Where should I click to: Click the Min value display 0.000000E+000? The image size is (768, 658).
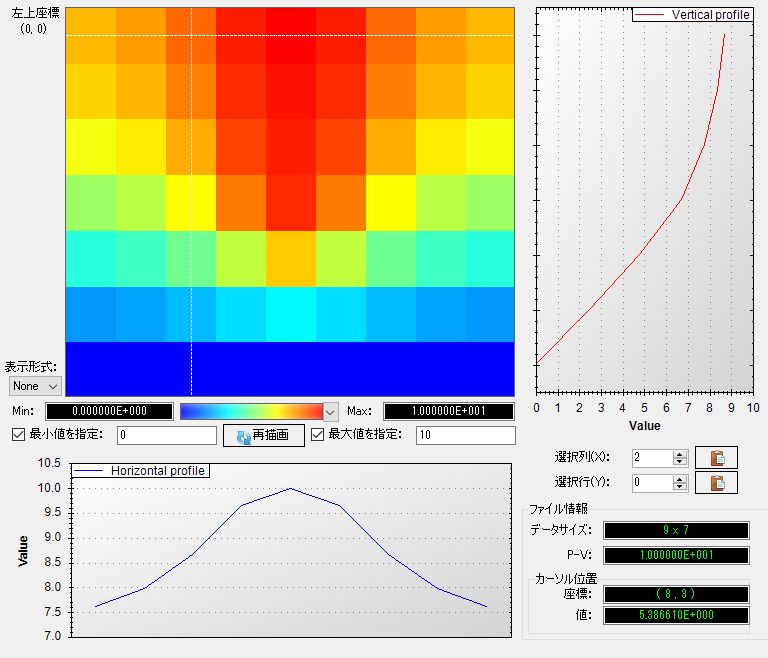(109, 411)
